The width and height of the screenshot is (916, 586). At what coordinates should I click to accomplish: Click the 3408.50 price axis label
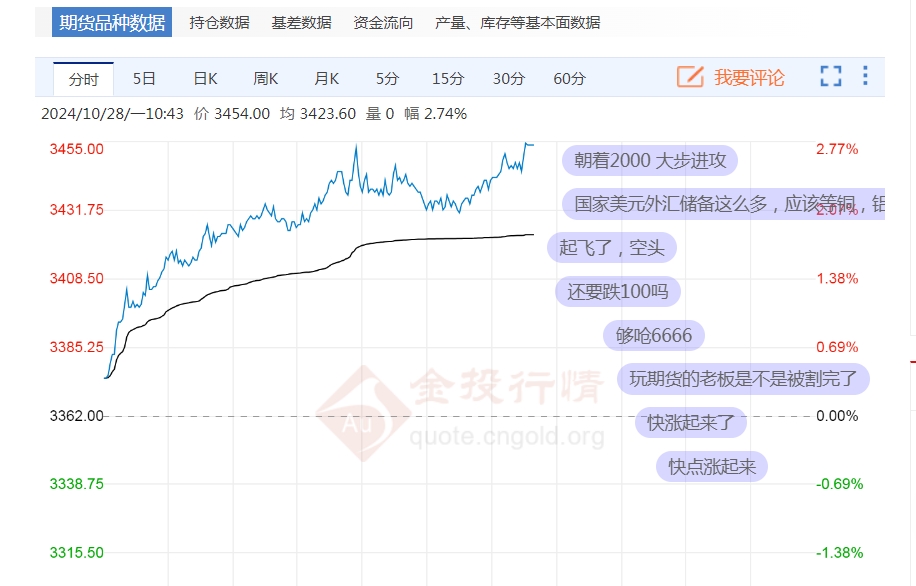click(x=77, y=278)
